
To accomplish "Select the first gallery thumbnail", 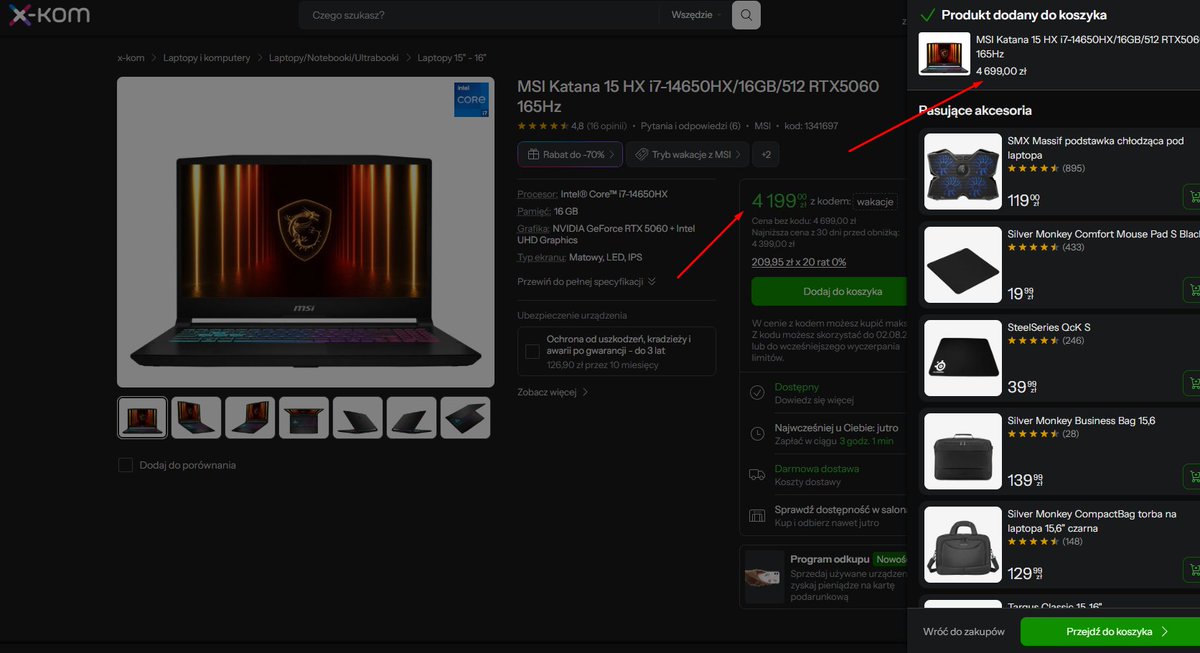I will 142,417.
